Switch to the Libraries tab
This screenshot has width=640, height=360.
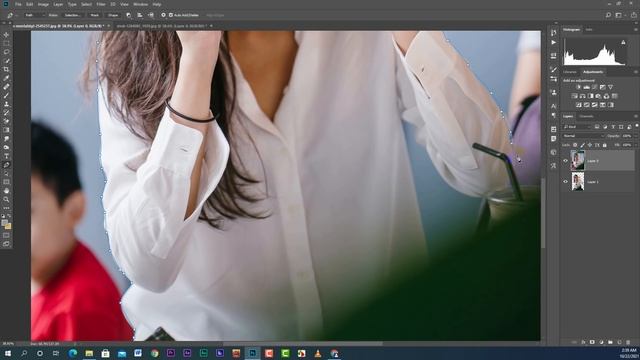click(x=570, y=72)
